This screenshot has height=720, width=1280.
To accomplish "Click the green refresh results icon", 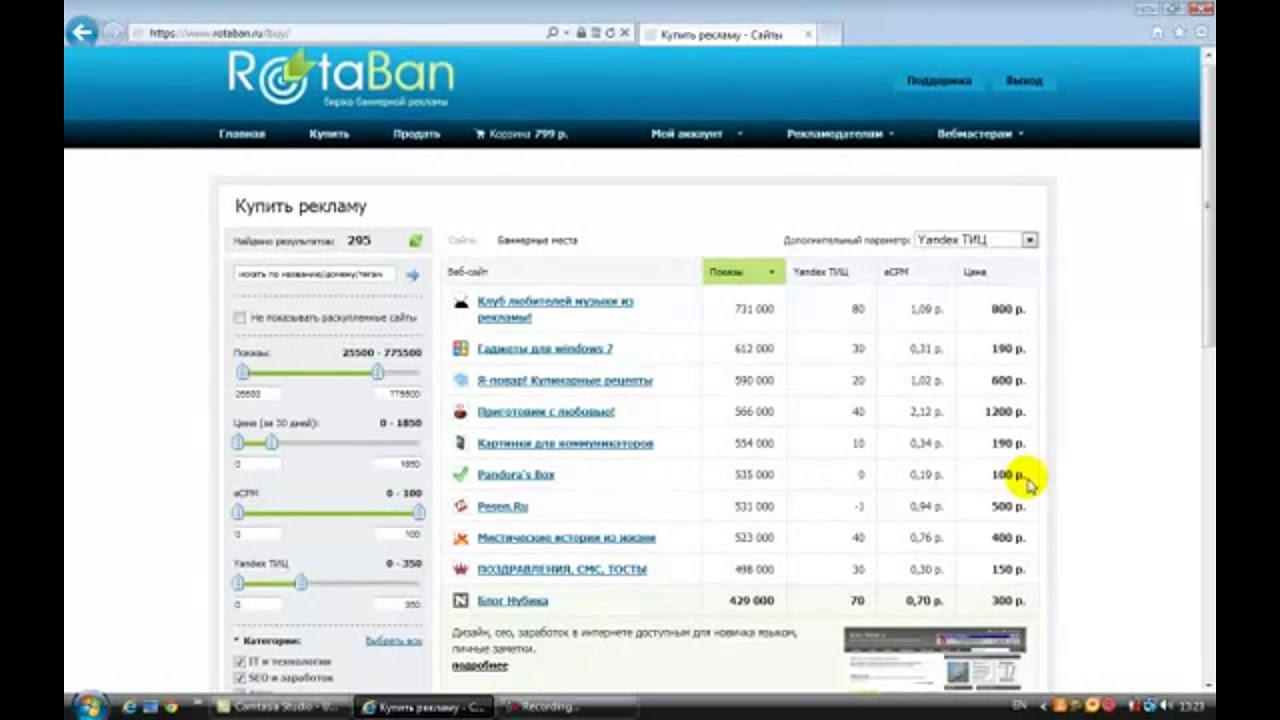I will [415, 240].
